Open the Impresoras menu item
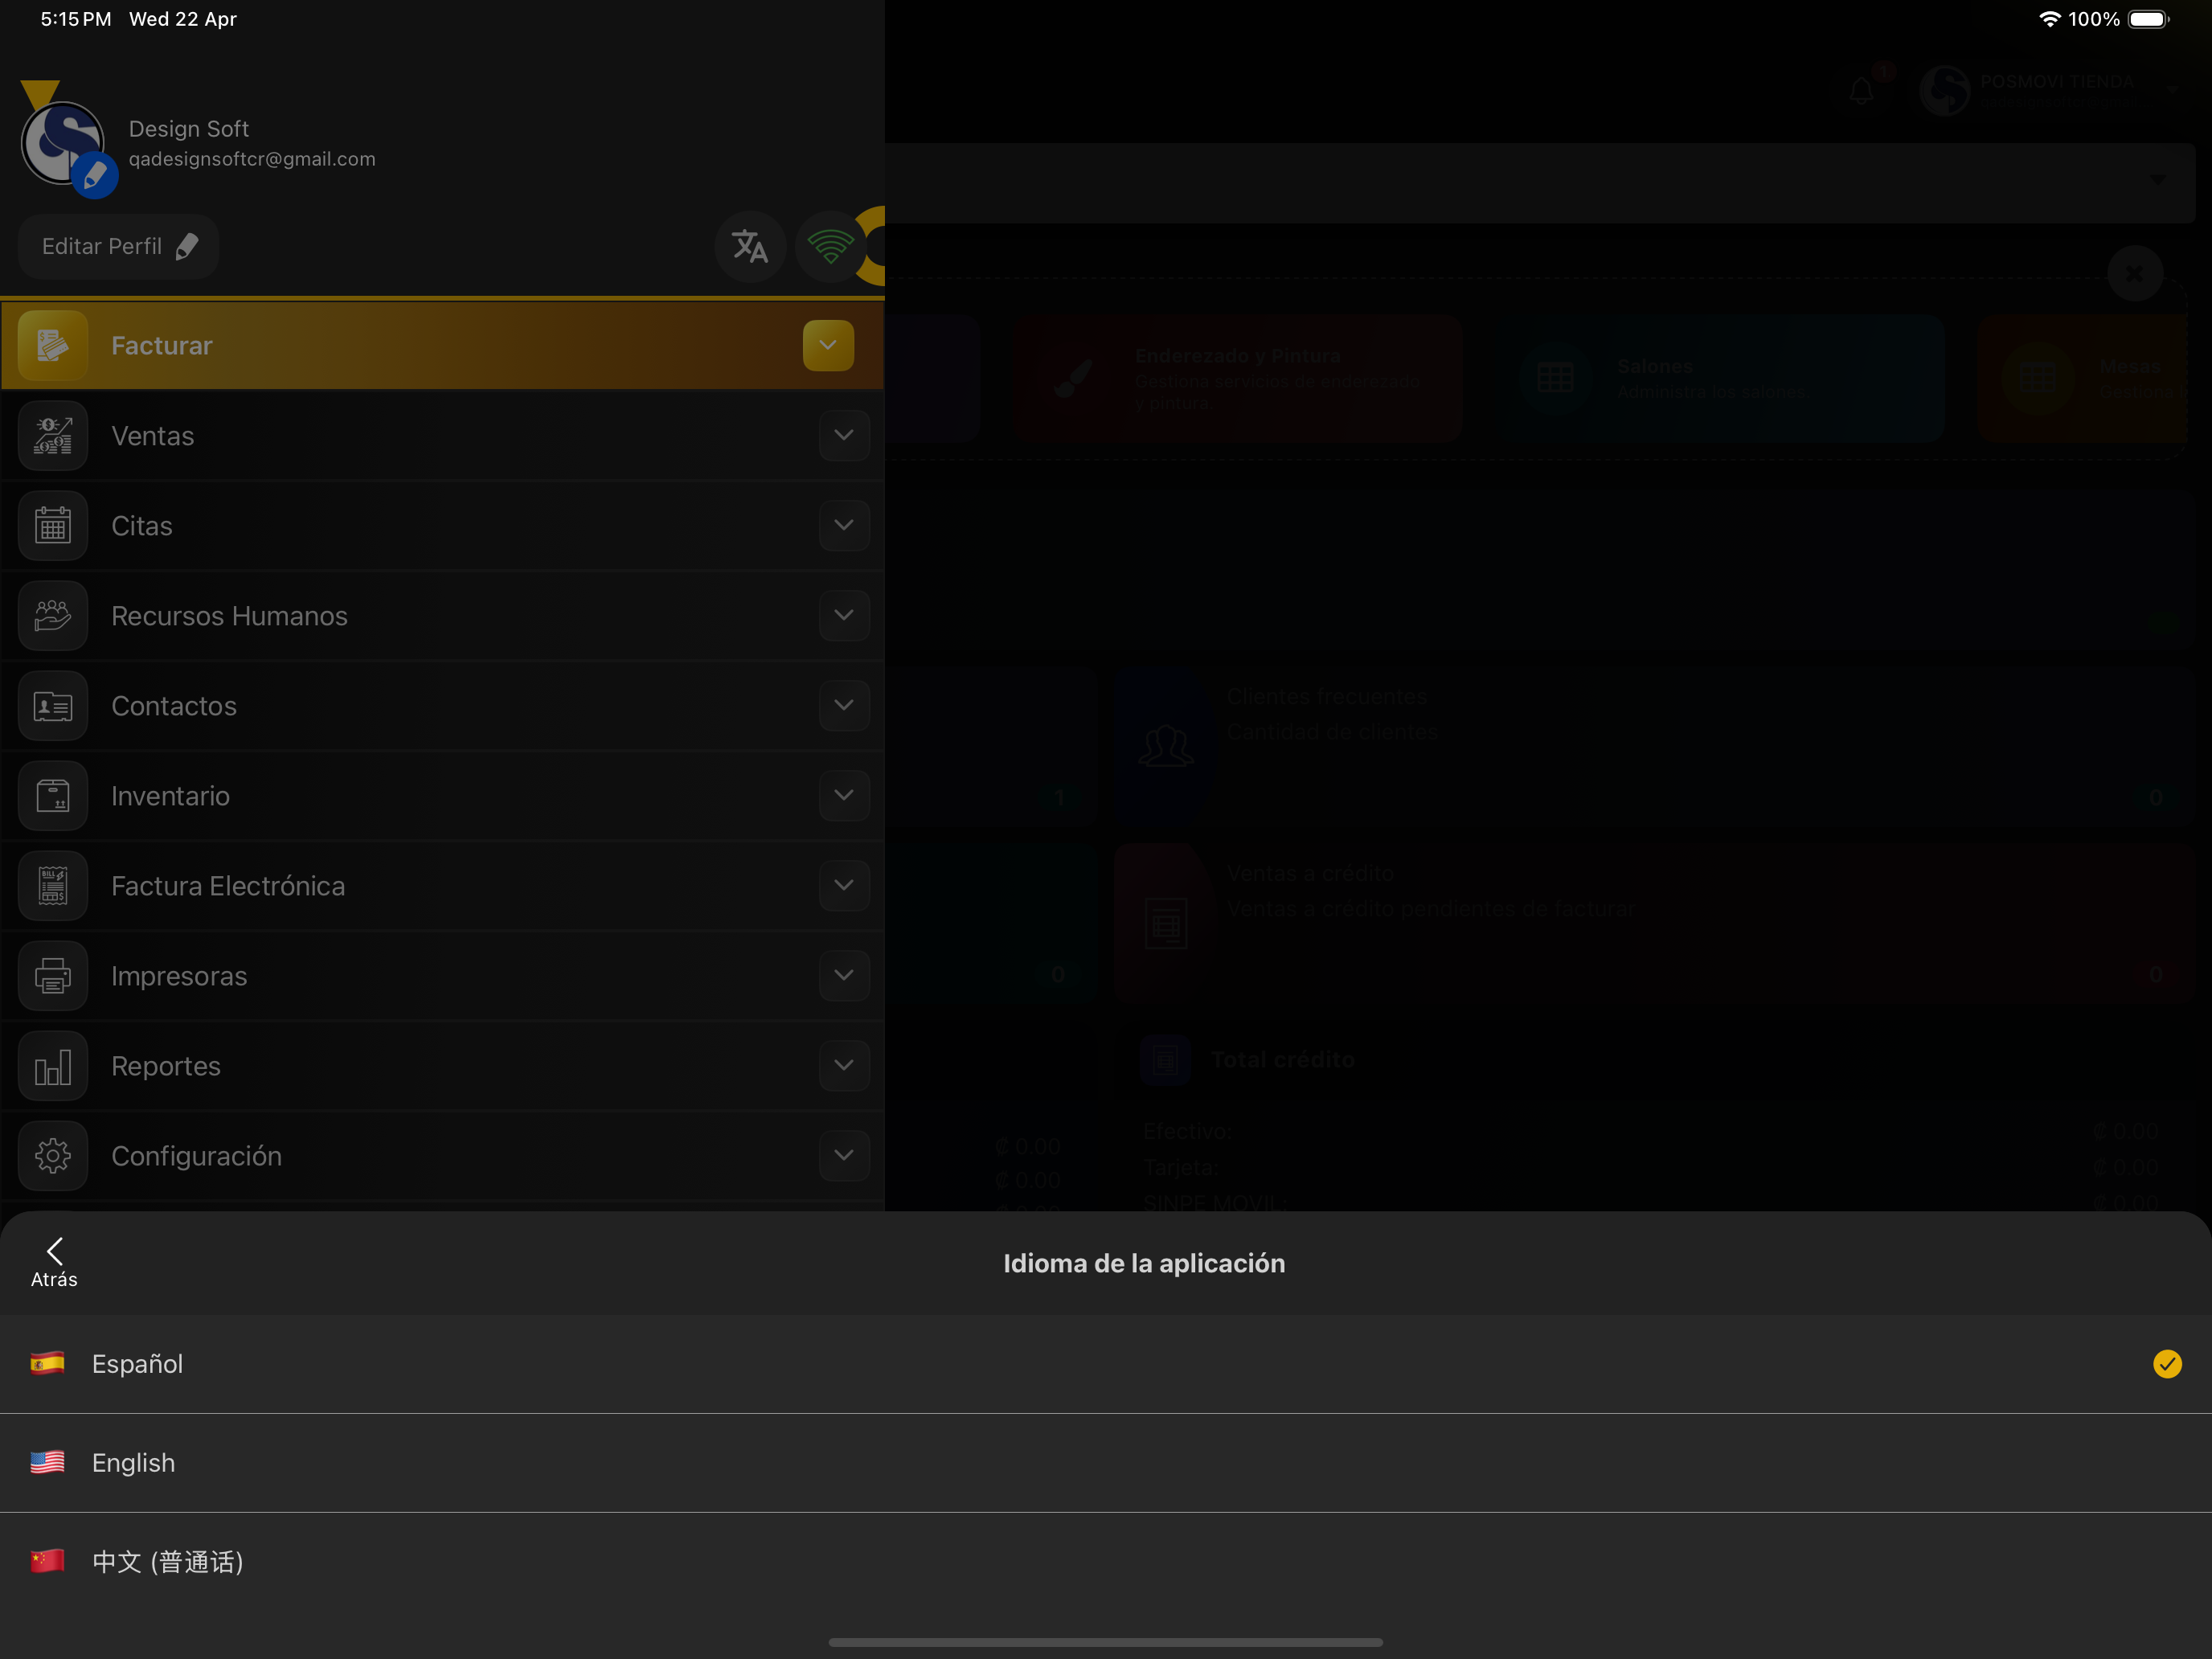Image resolution: width=2212 pixels, height=1659 pixels. tap(442, 975)
